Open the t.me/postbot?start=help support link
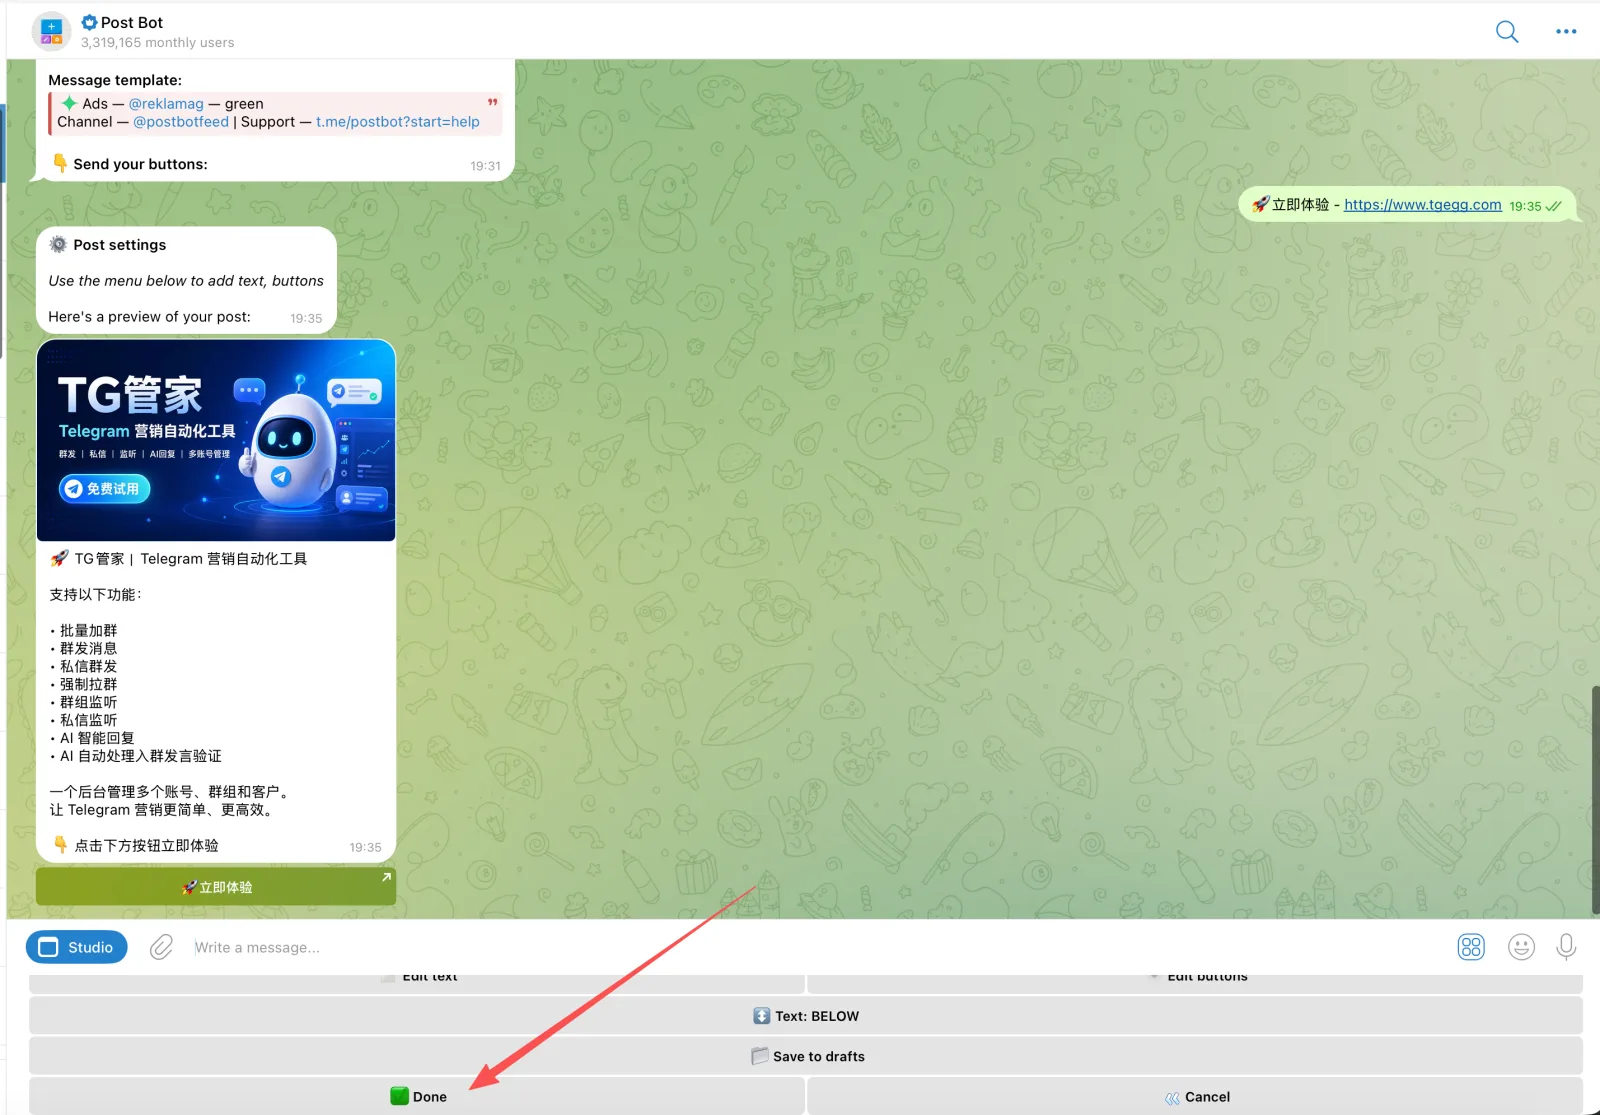1600x1115 pixels. point(398,122)
